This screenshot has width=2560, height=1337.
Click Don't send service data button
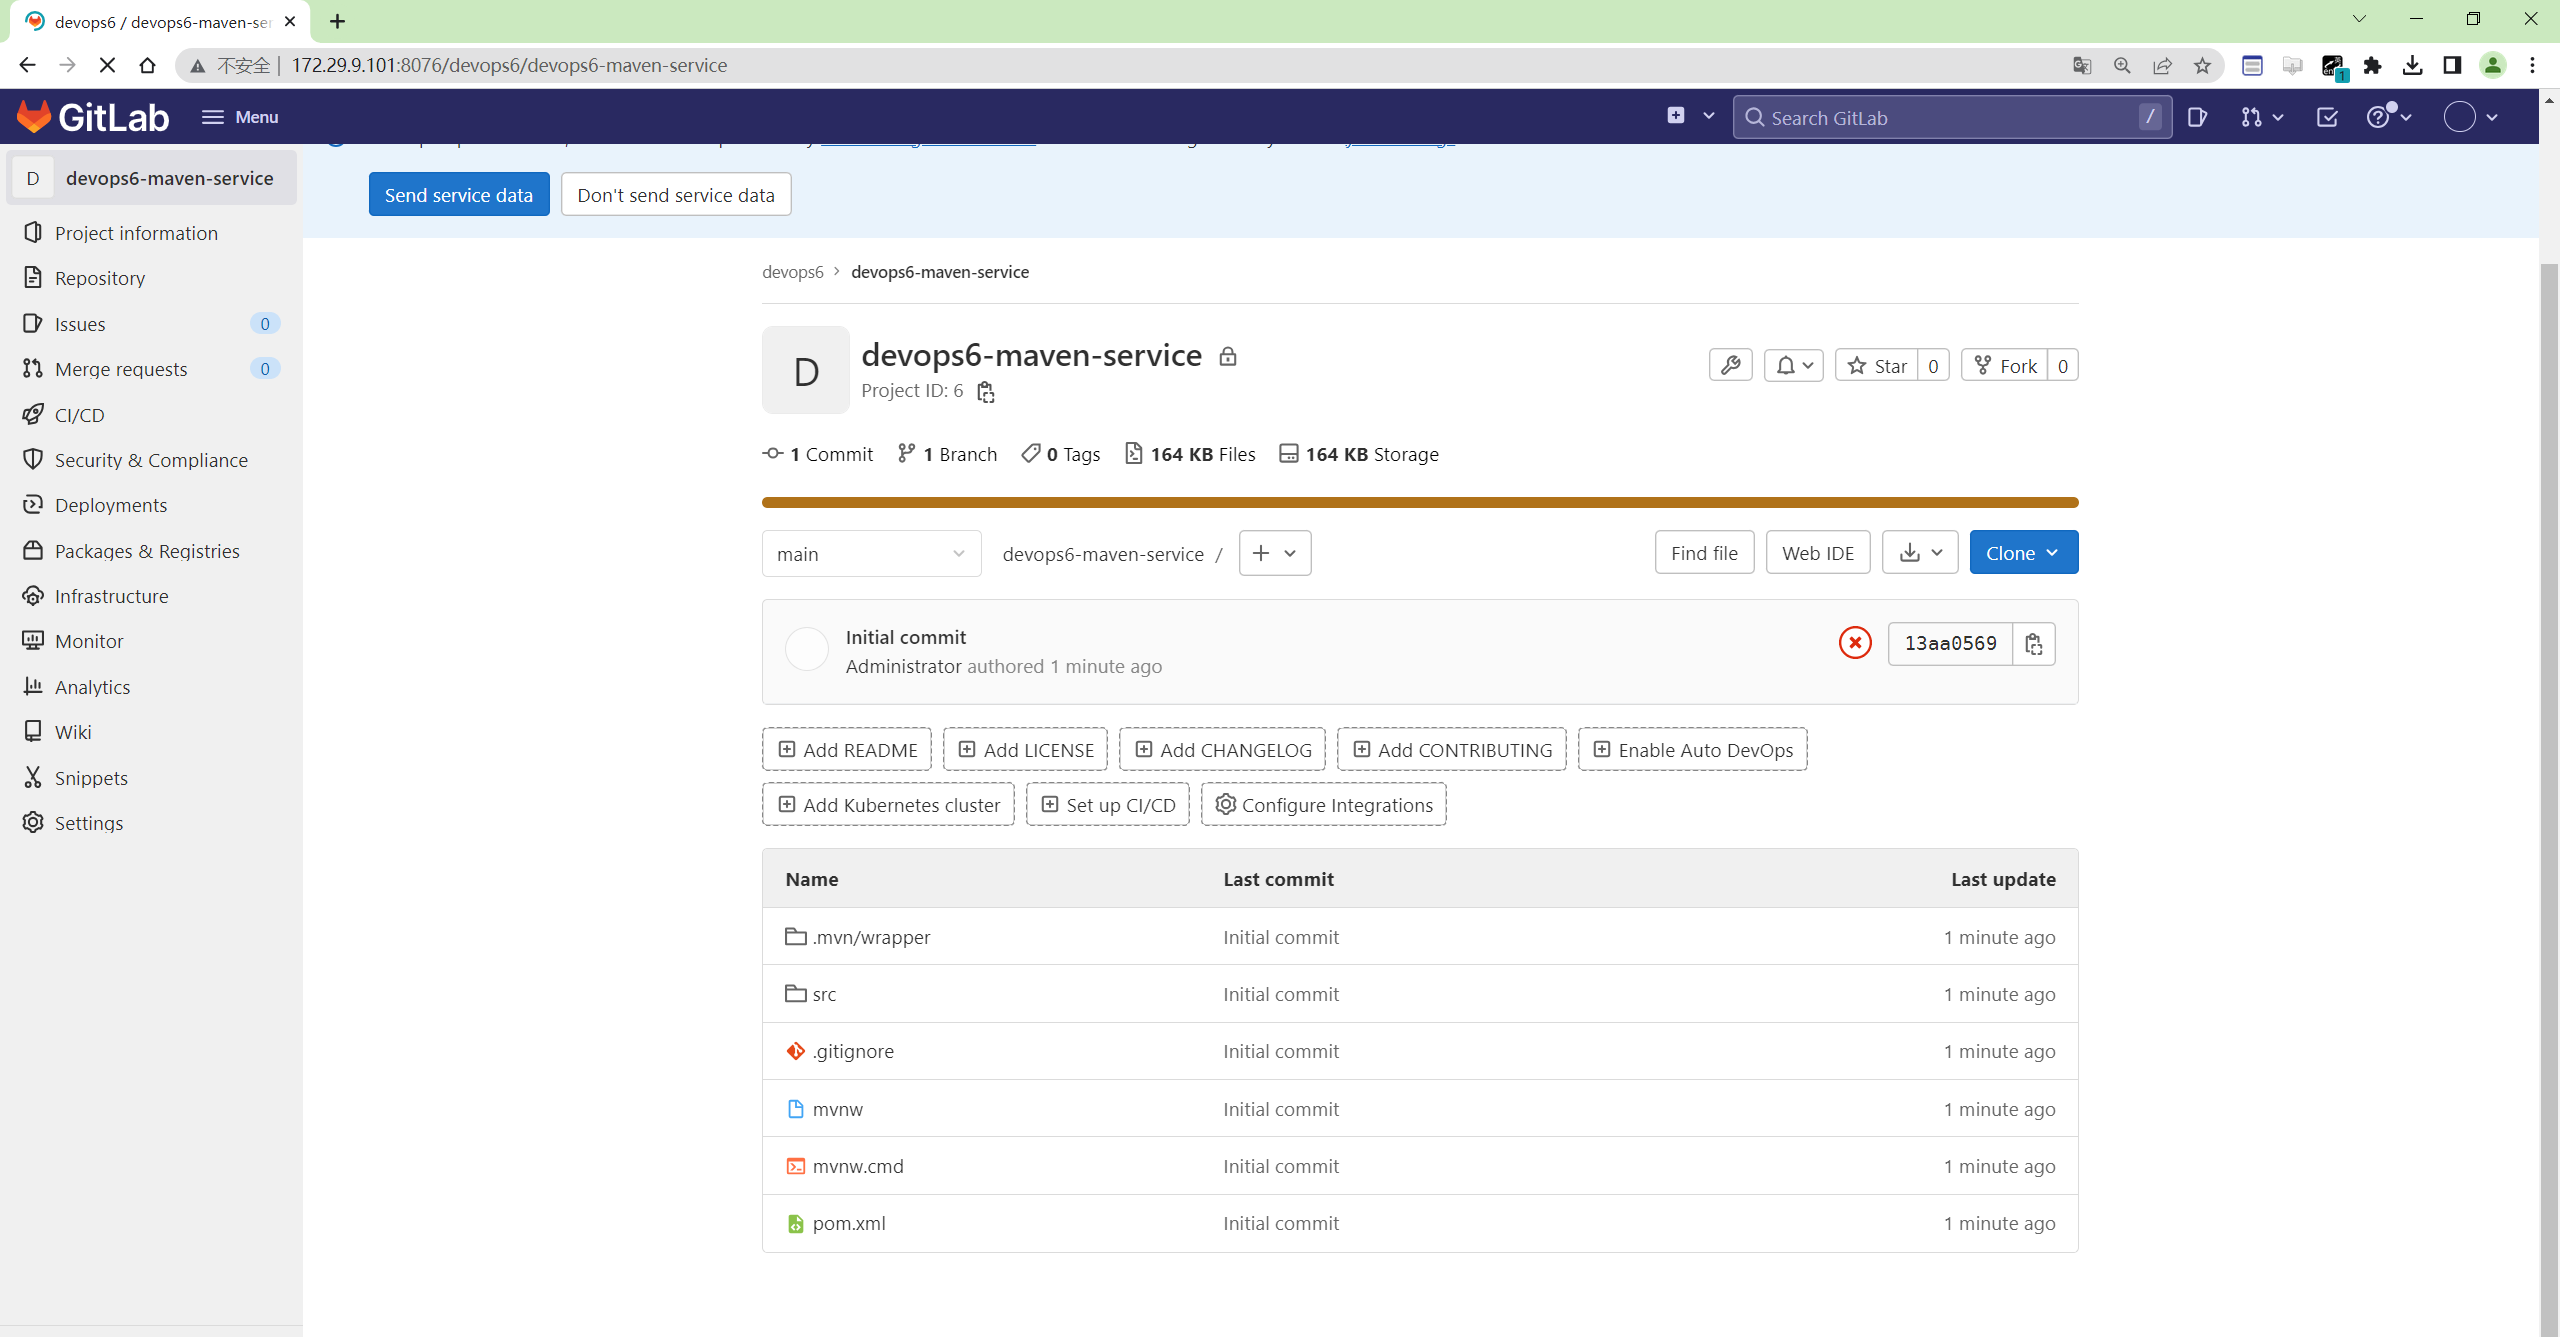click(676, 194)
